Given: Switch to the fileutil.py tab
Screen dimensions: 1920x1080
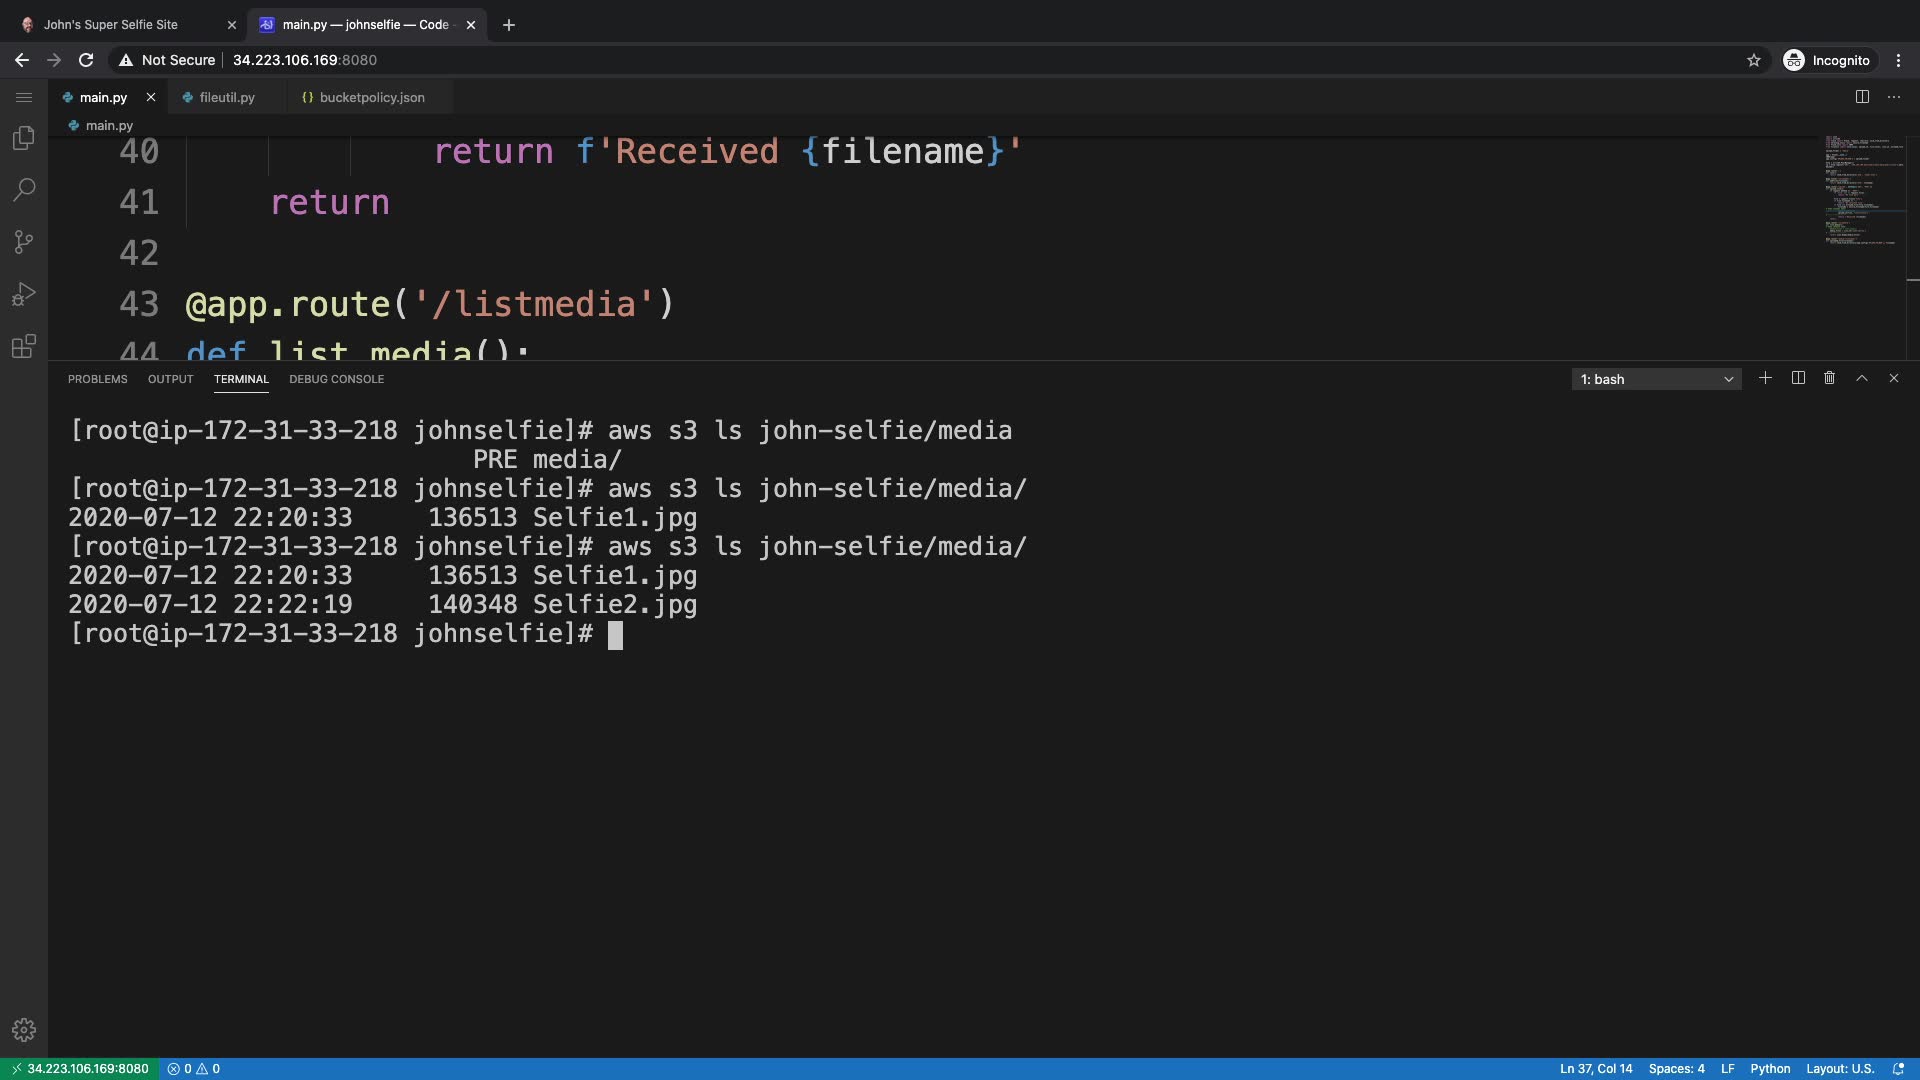Looking at the screenshot, I should pos(226,97).
